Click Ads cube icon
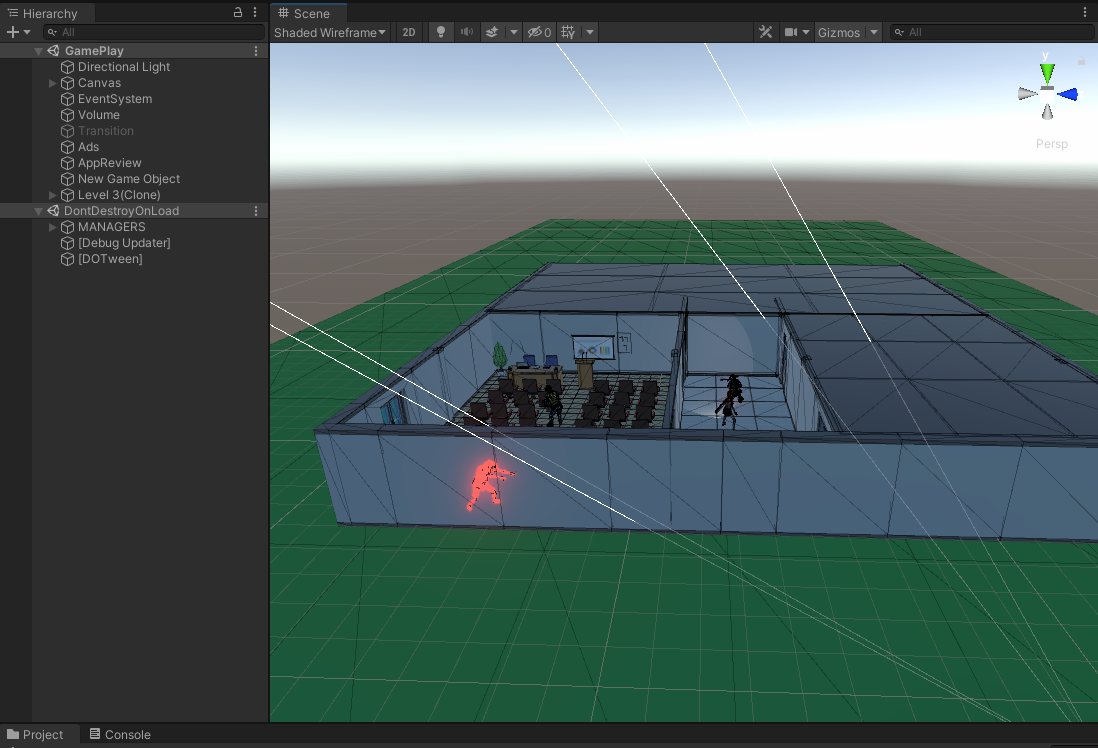 click(67, 147)
